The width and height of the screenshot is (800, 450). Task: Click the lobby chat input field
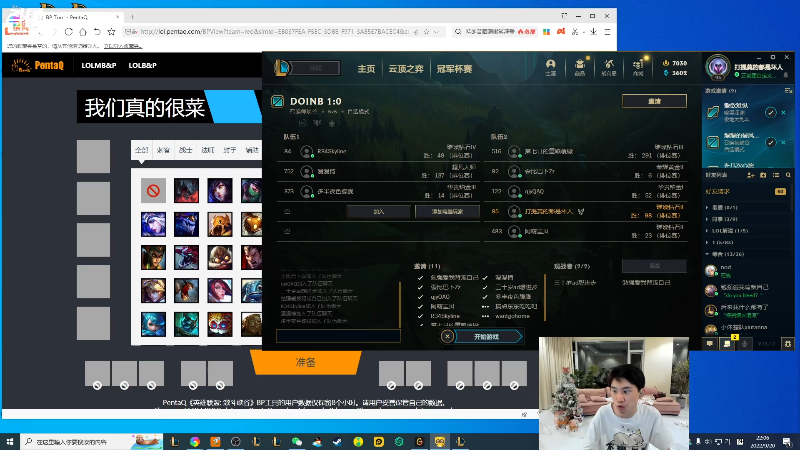click(338, 336)
